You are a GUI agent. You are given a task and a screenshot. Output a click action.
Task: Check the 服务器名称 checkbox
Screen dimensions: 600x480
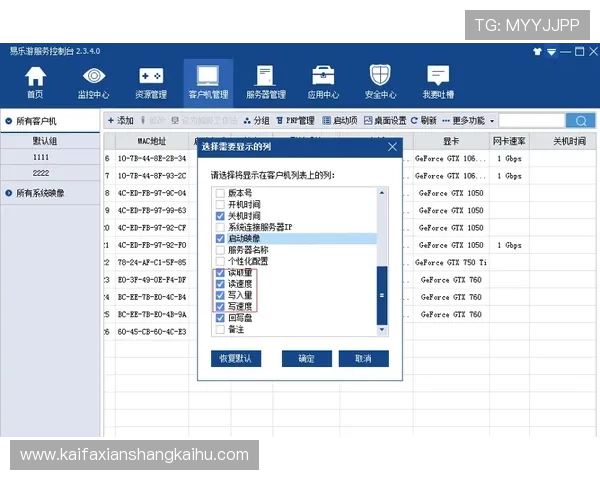tap(220, 250)
